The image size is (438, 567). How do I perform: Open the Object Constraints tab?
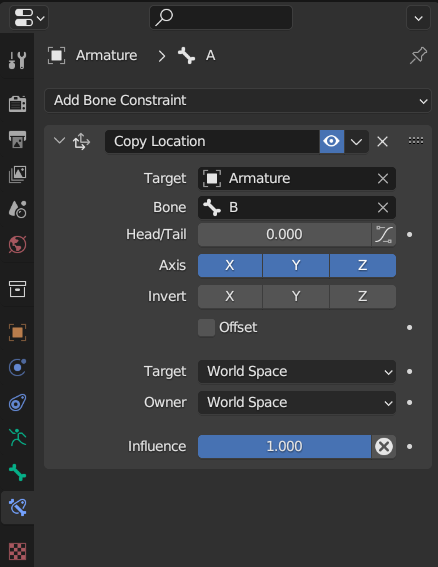pos(17,403)
